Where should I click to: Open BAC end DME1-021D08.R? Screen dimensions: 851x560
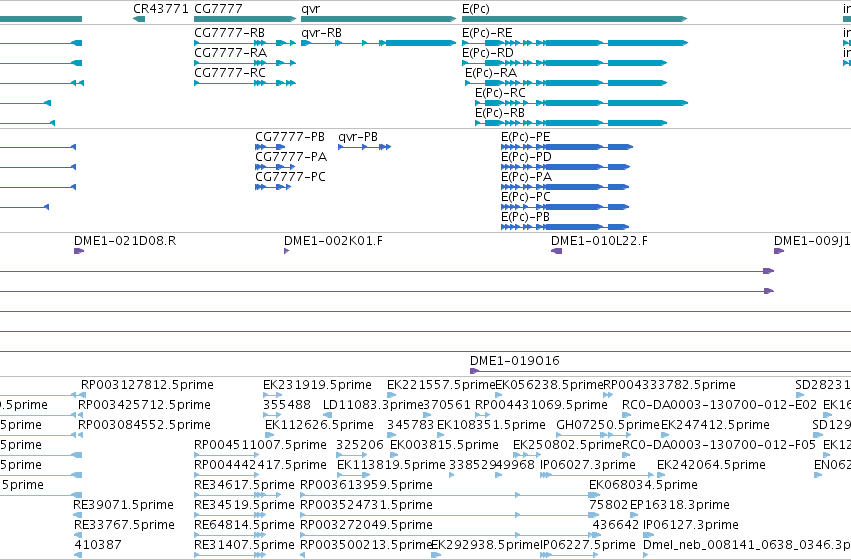(125, 241)
